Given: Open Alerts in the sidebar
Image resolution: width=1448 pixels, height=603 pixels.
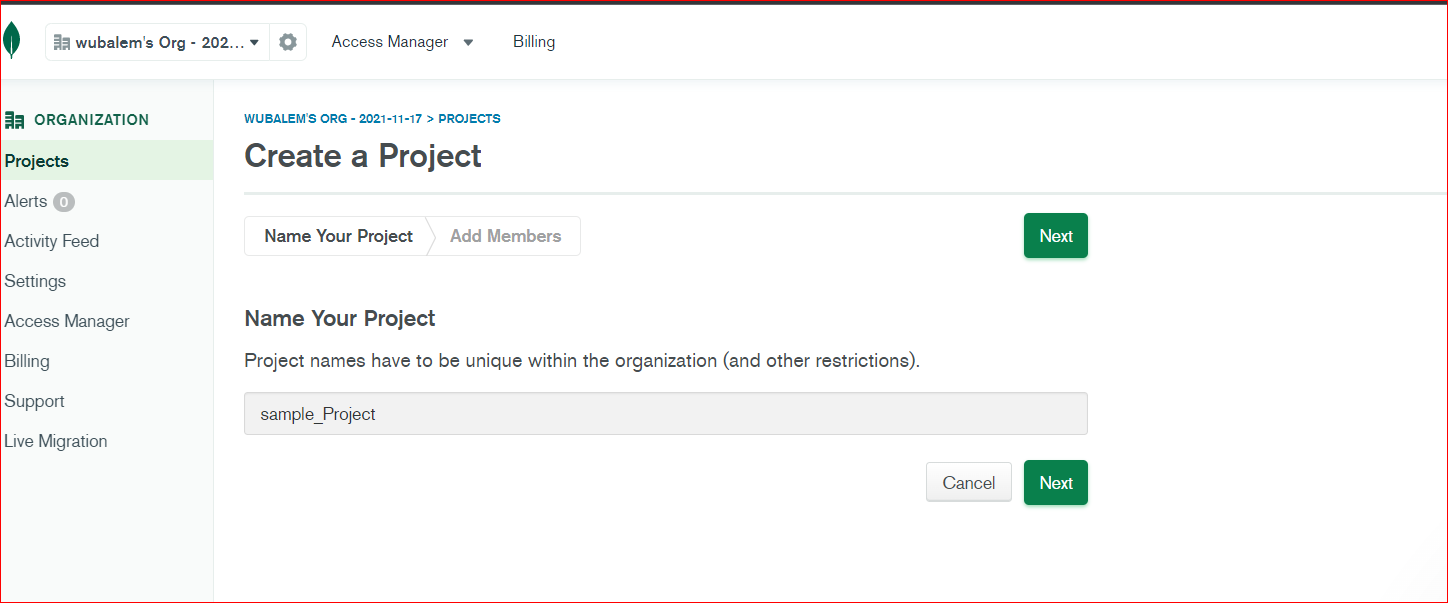Looking at the screenshot, I should (x=26, y=201).
